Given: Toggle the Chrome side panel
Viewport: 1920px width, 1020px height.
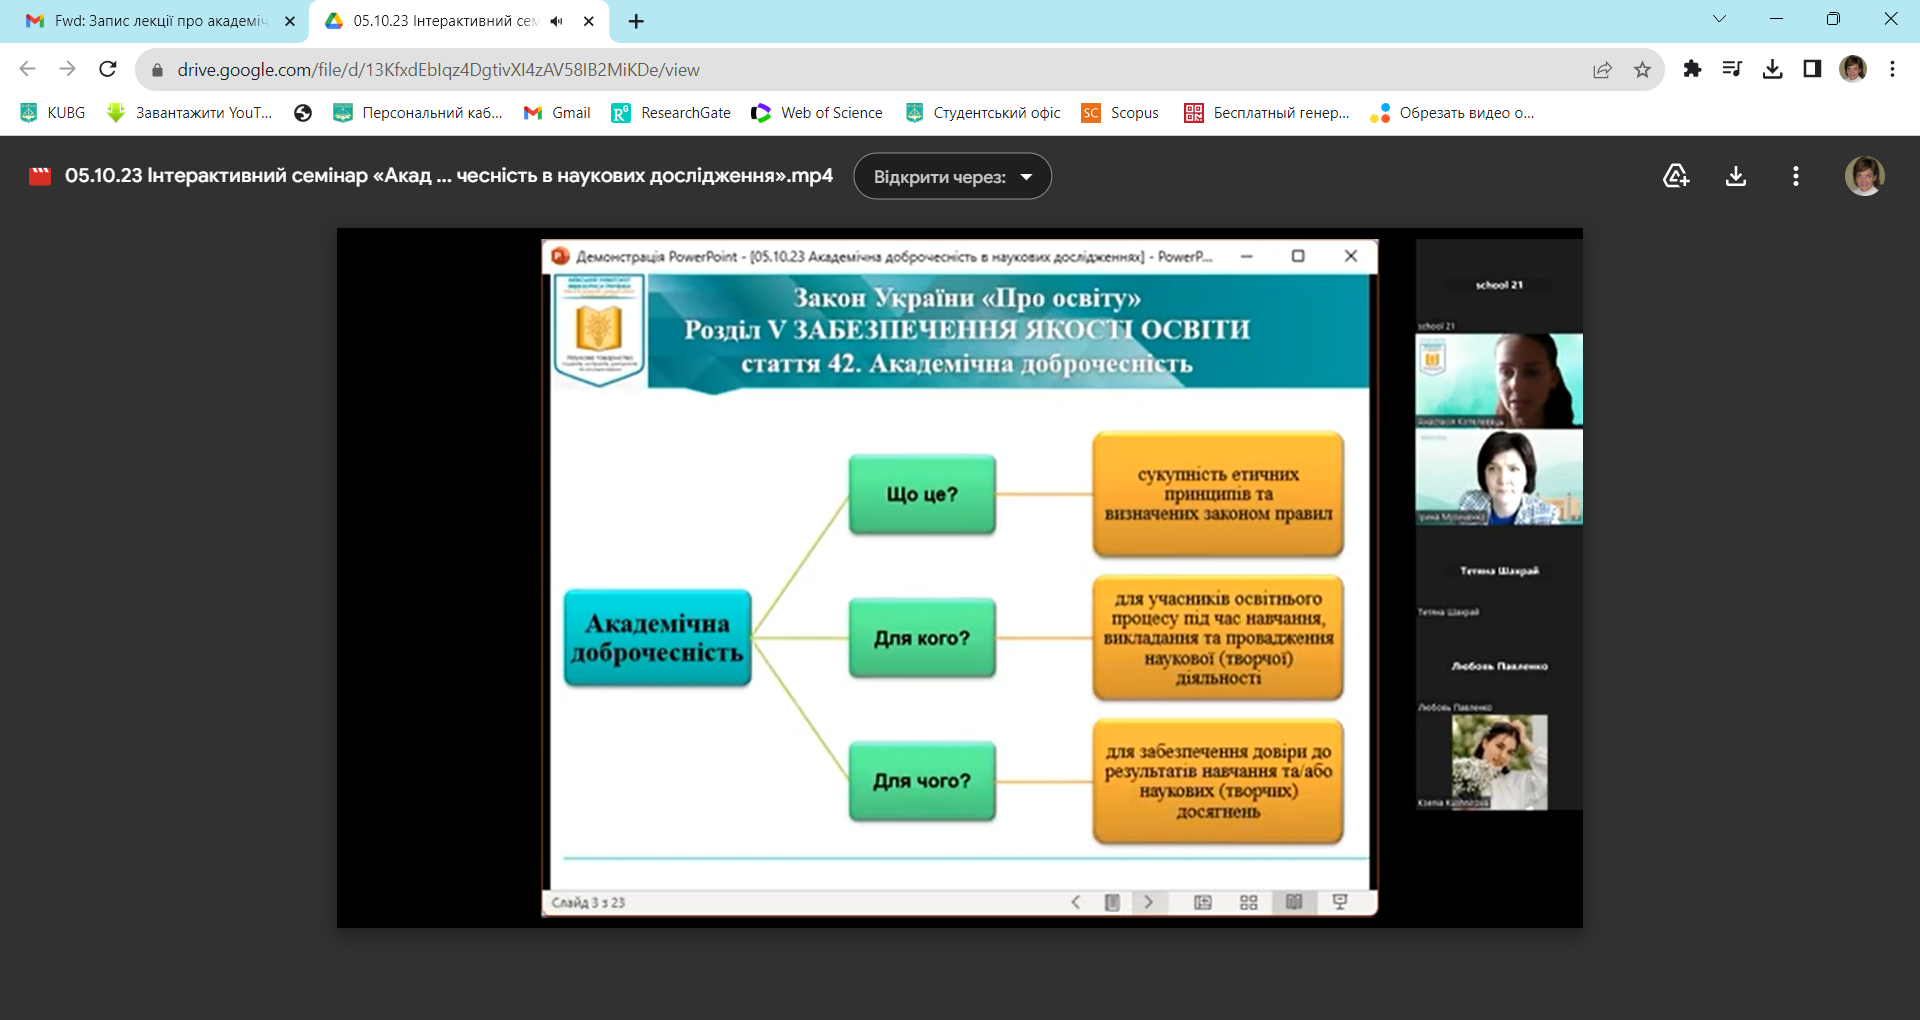Looking at the screenshot, I should point(1812,69).
